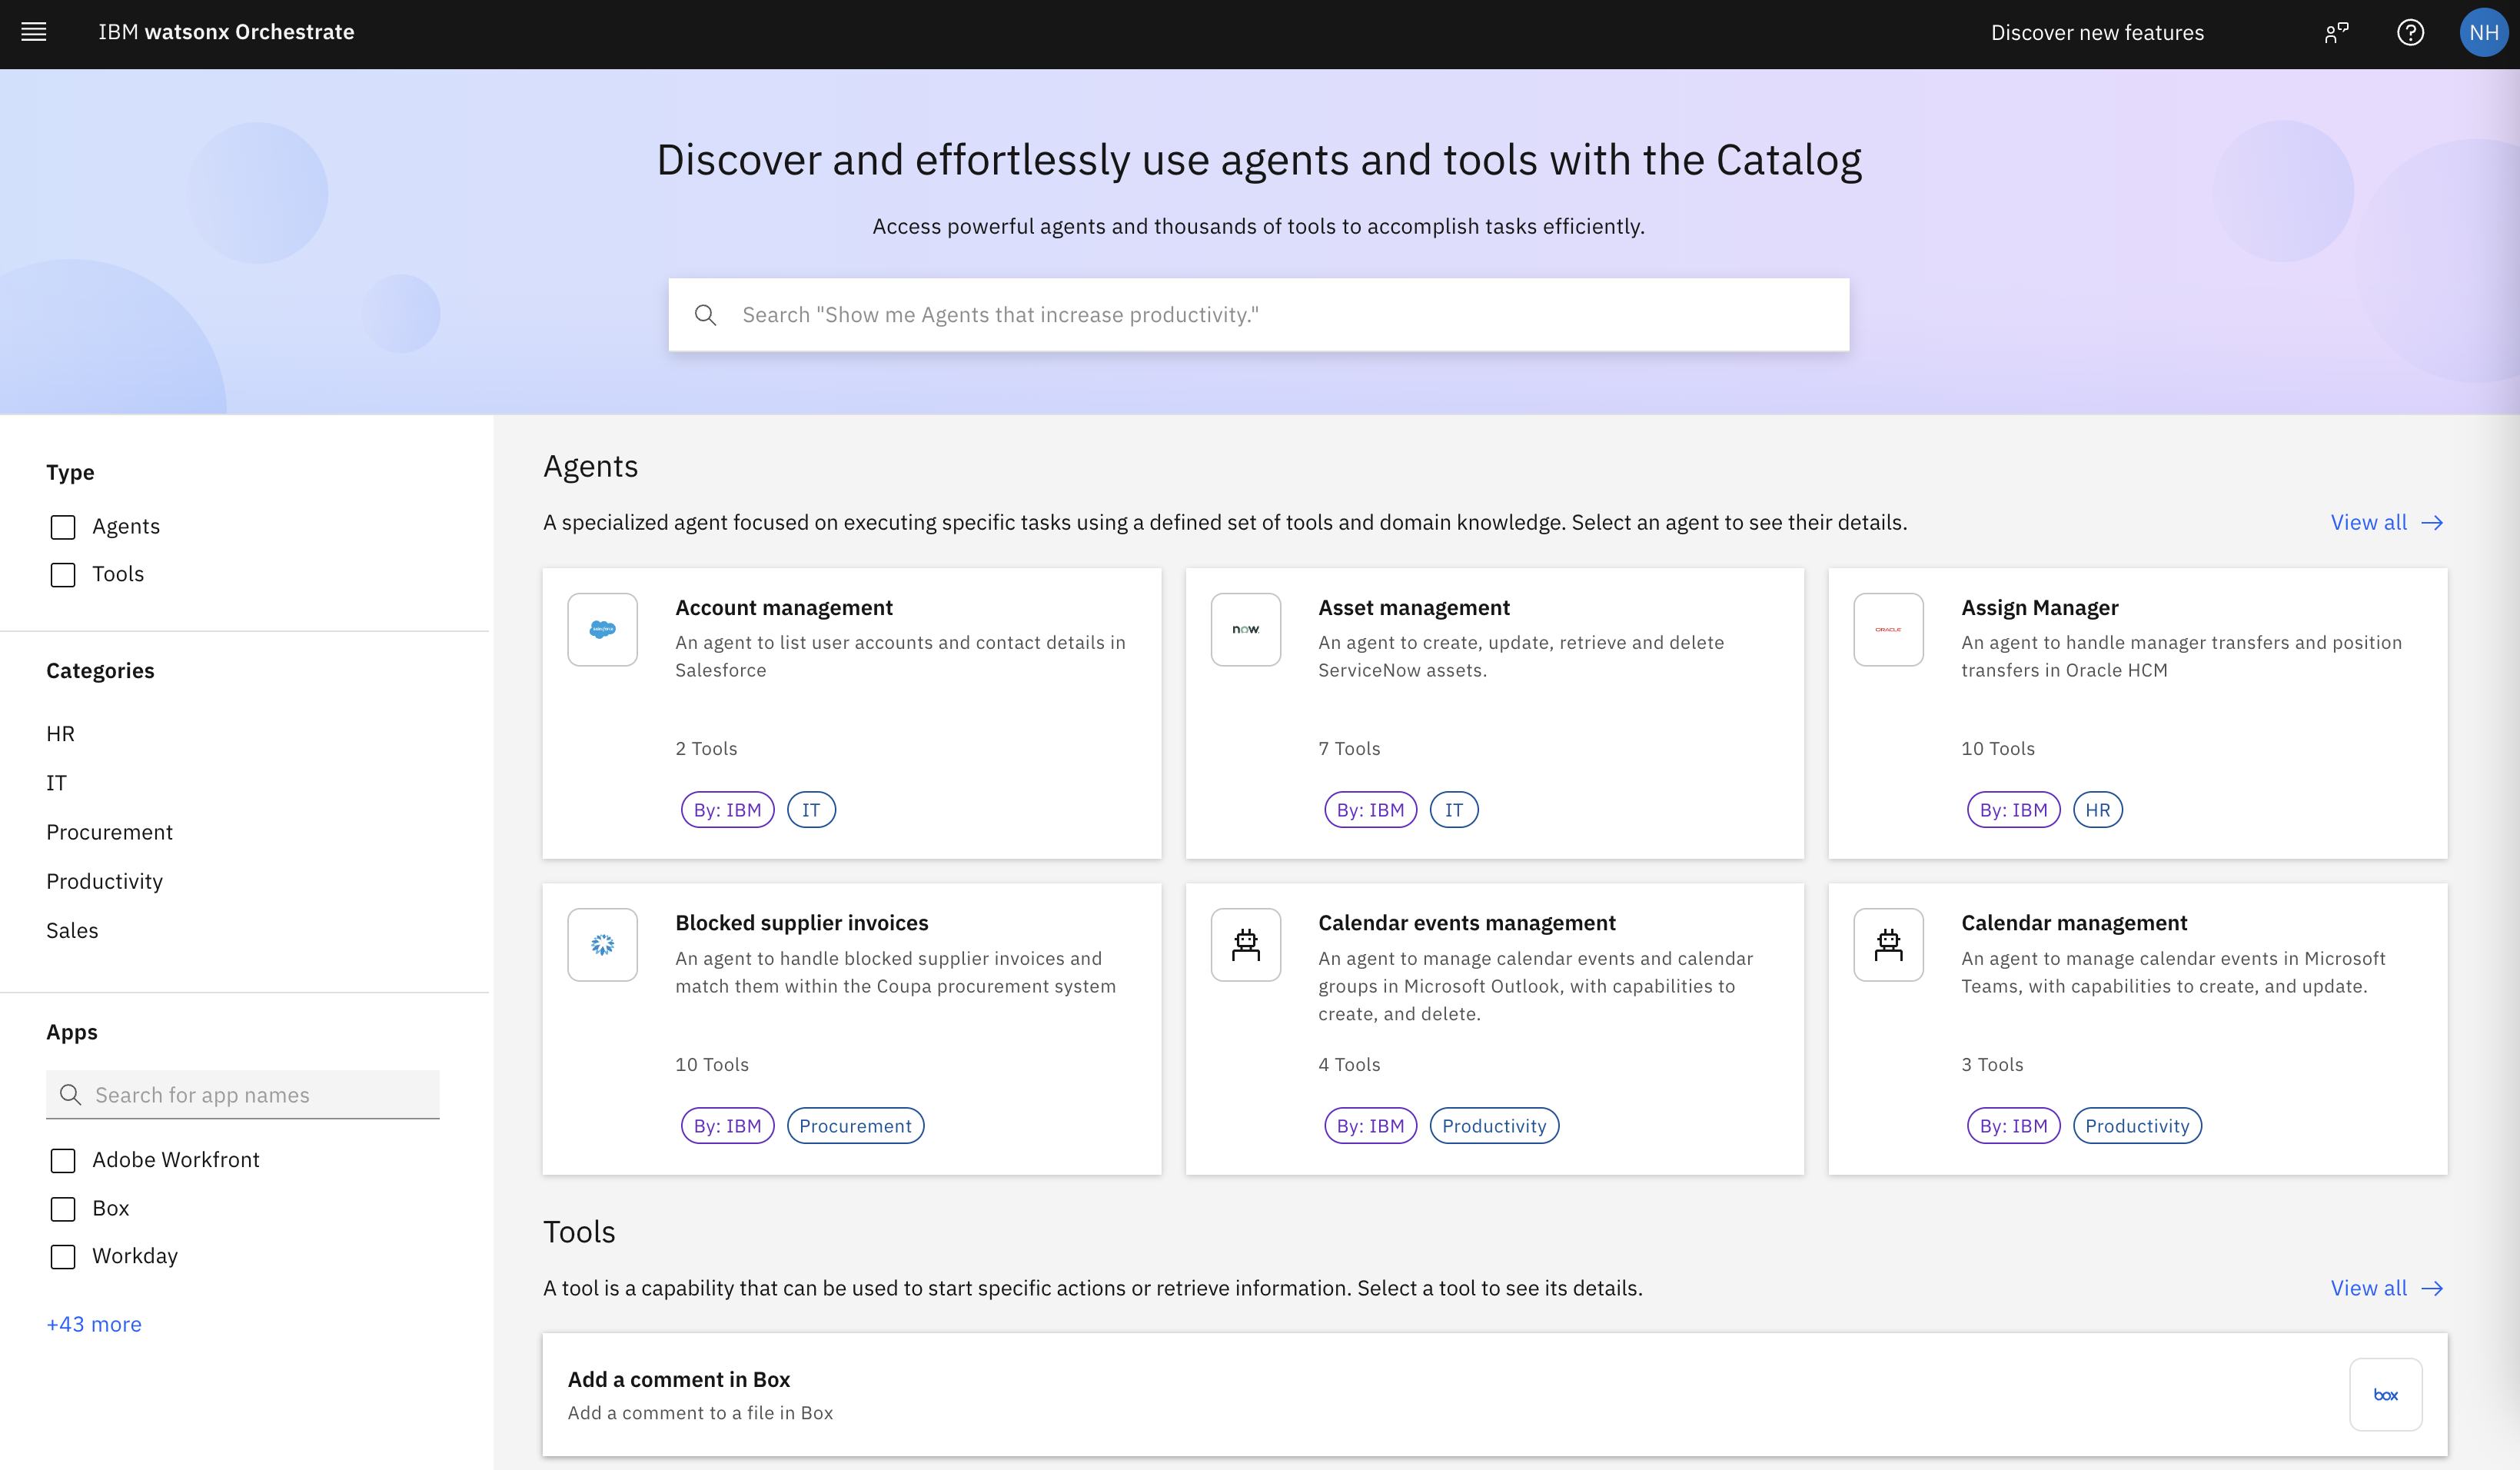Click HR tag on Assign Manager card

[x=2098, y=810]
